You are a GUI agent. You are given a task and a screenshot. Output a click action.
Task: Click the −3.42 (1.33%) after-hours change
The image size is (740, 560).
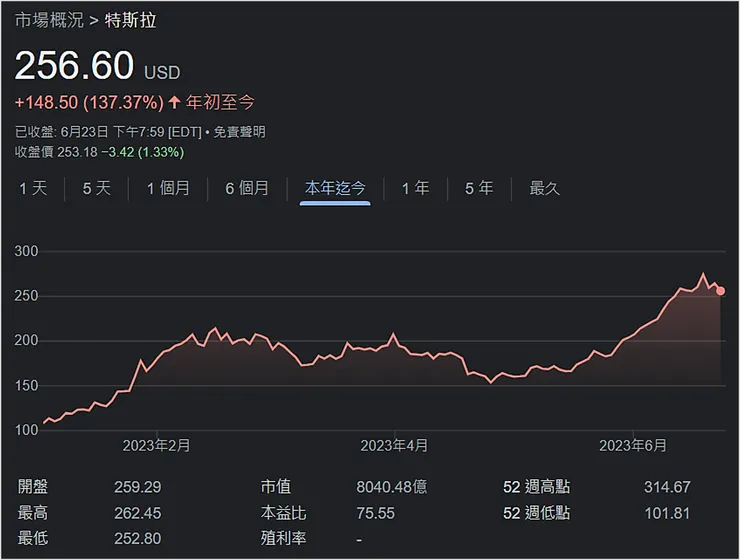tap(143, 152)
